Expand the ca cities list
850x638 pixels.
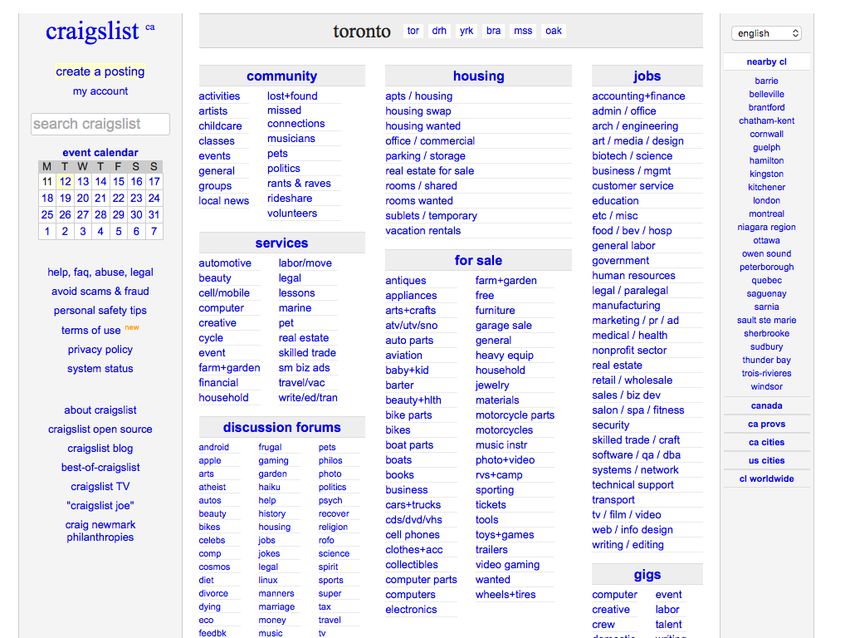pos(767,442)
